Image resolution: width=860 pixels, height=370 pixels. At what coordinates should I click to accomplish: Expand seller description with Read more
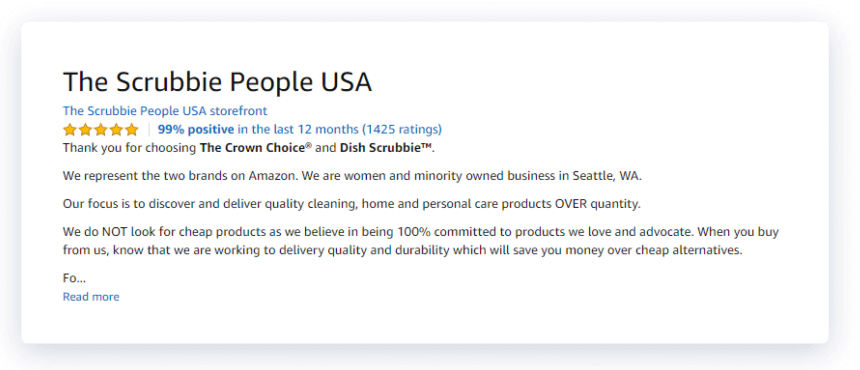[91, 297]
